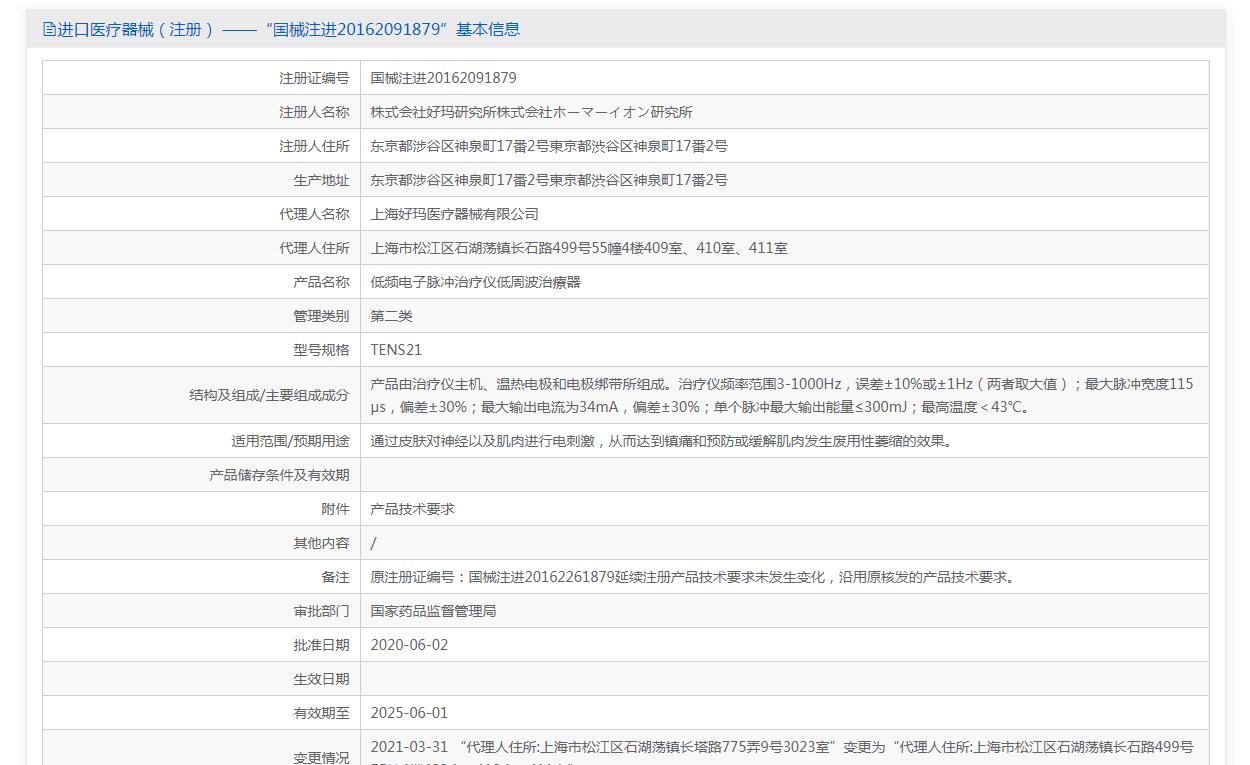The width and height of the screenshot is (1250, 765).
Task: Click the 备注 remark text about 原注册证编号
Action: tap(694, 577)
